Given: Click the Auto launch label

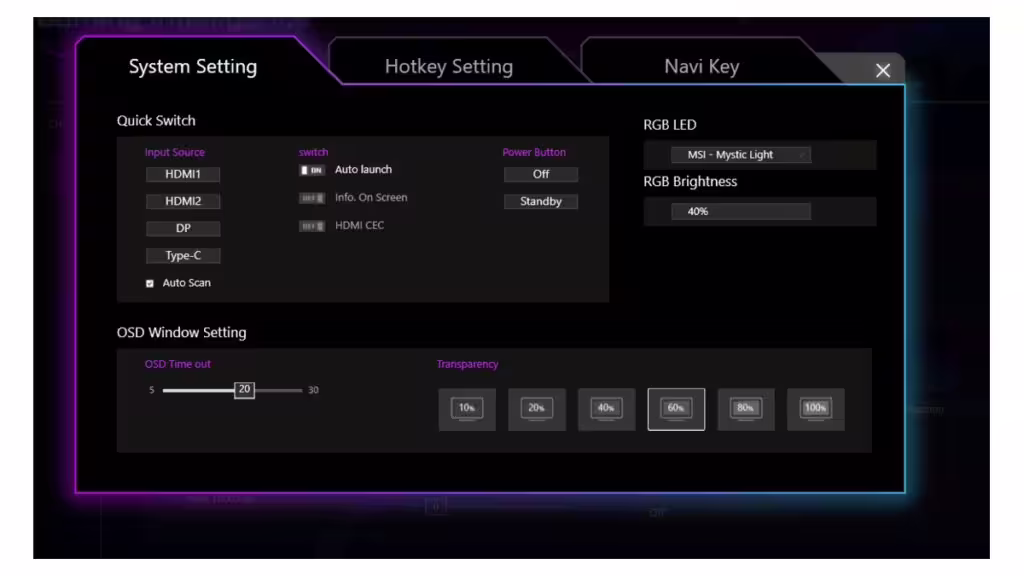Looking at the screenshot, I should click(363, 170).
